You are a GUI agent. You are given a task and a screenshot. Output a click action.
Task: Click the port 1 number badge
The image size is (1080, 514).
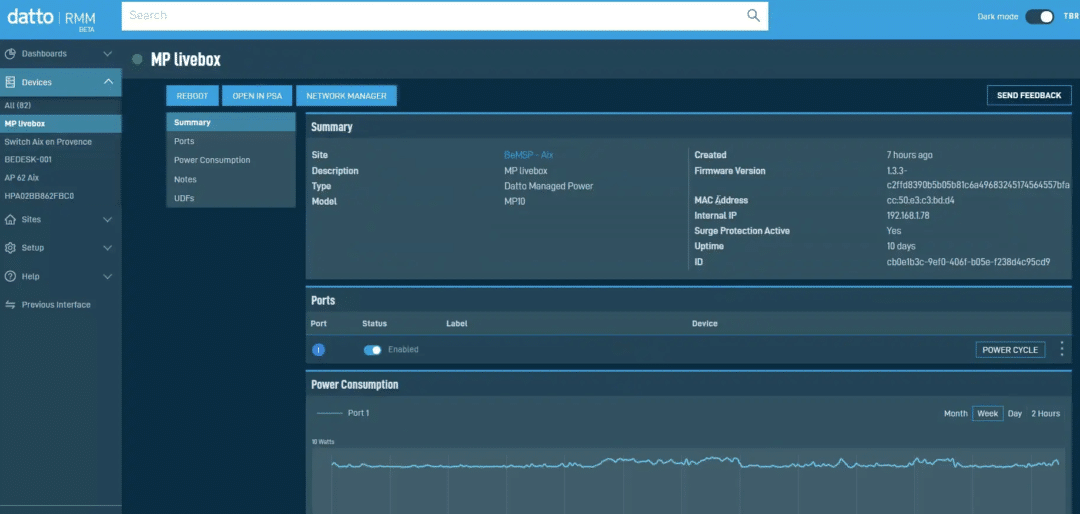pos(318,350)
